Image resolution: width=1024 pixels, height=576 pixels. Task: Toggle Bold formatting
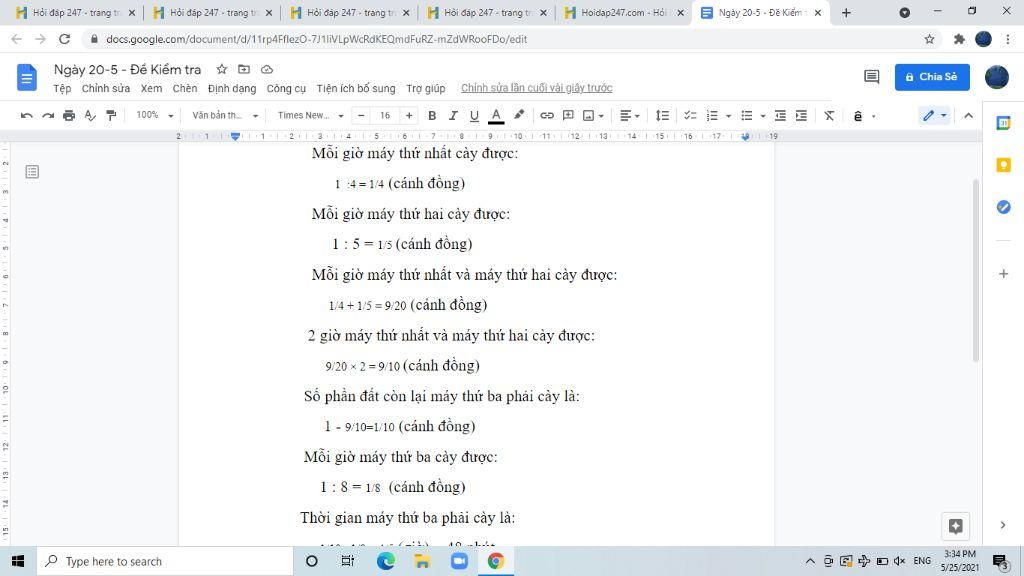pos(432,116)
